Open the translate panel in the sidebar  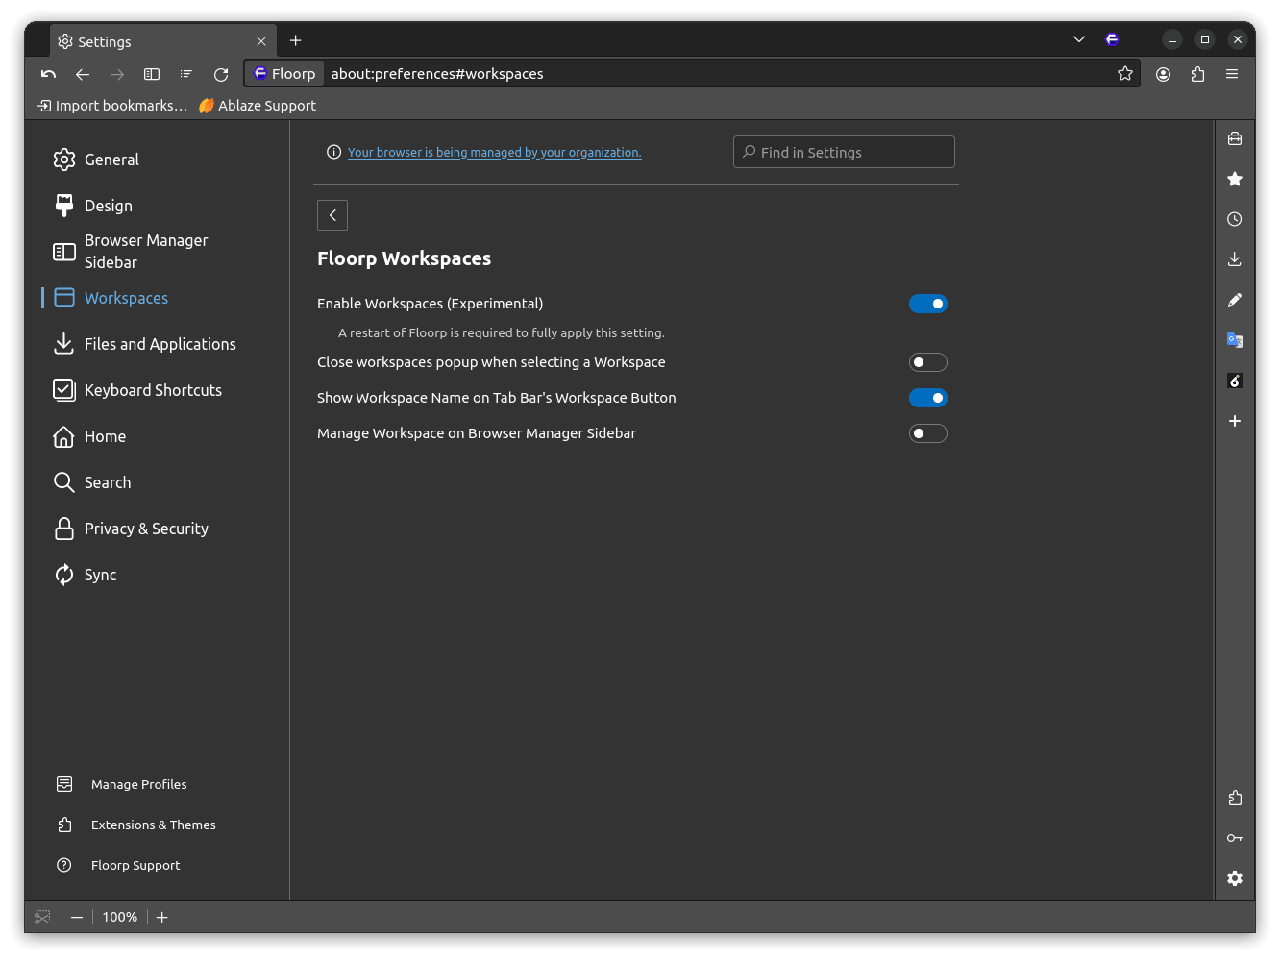[x=1235, y=340]
